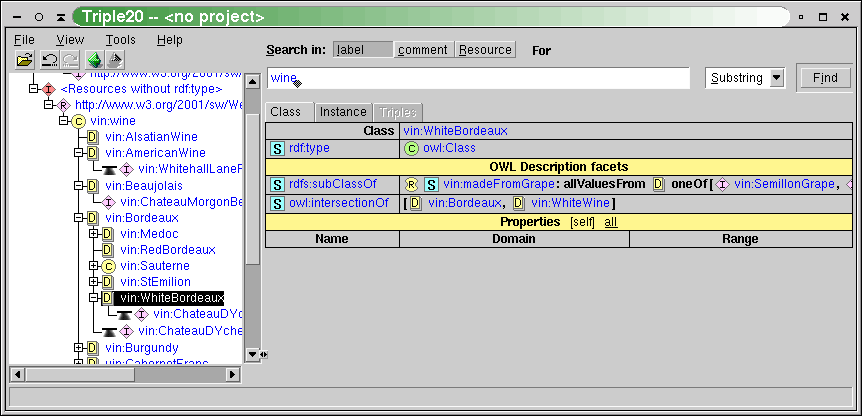This screenshot has width=862, height=416.
Task: Click the S icon beside rdf:type
Action: point(277,148)
